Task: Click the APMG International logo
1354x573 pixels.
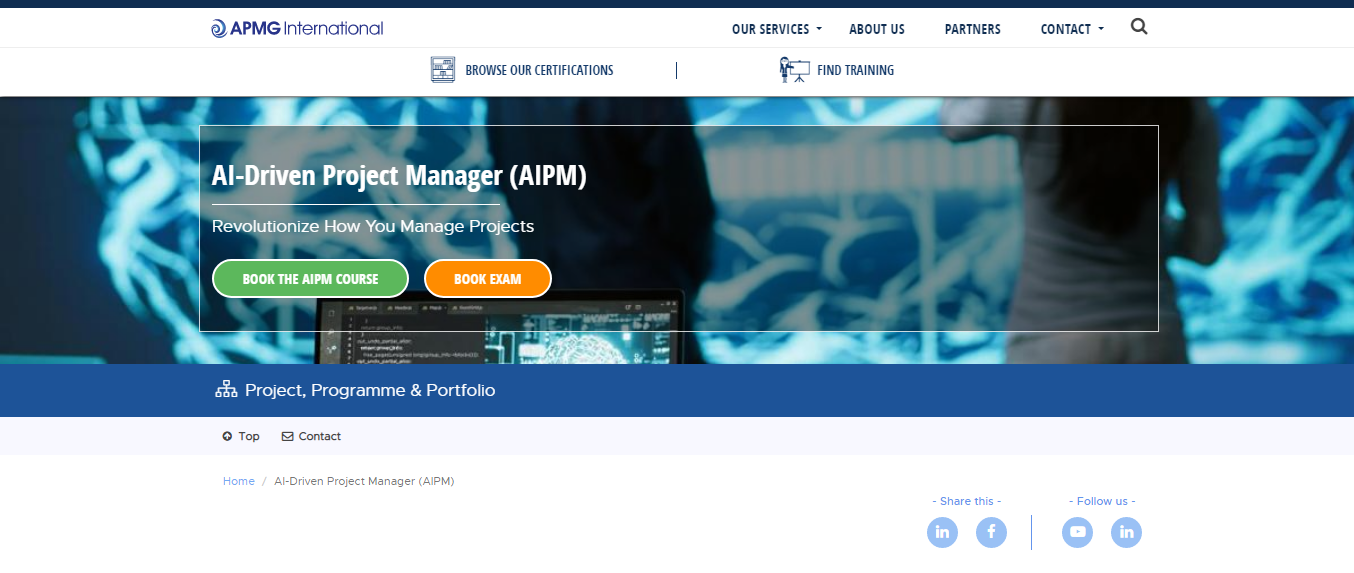Action: (x=297, y=28)
